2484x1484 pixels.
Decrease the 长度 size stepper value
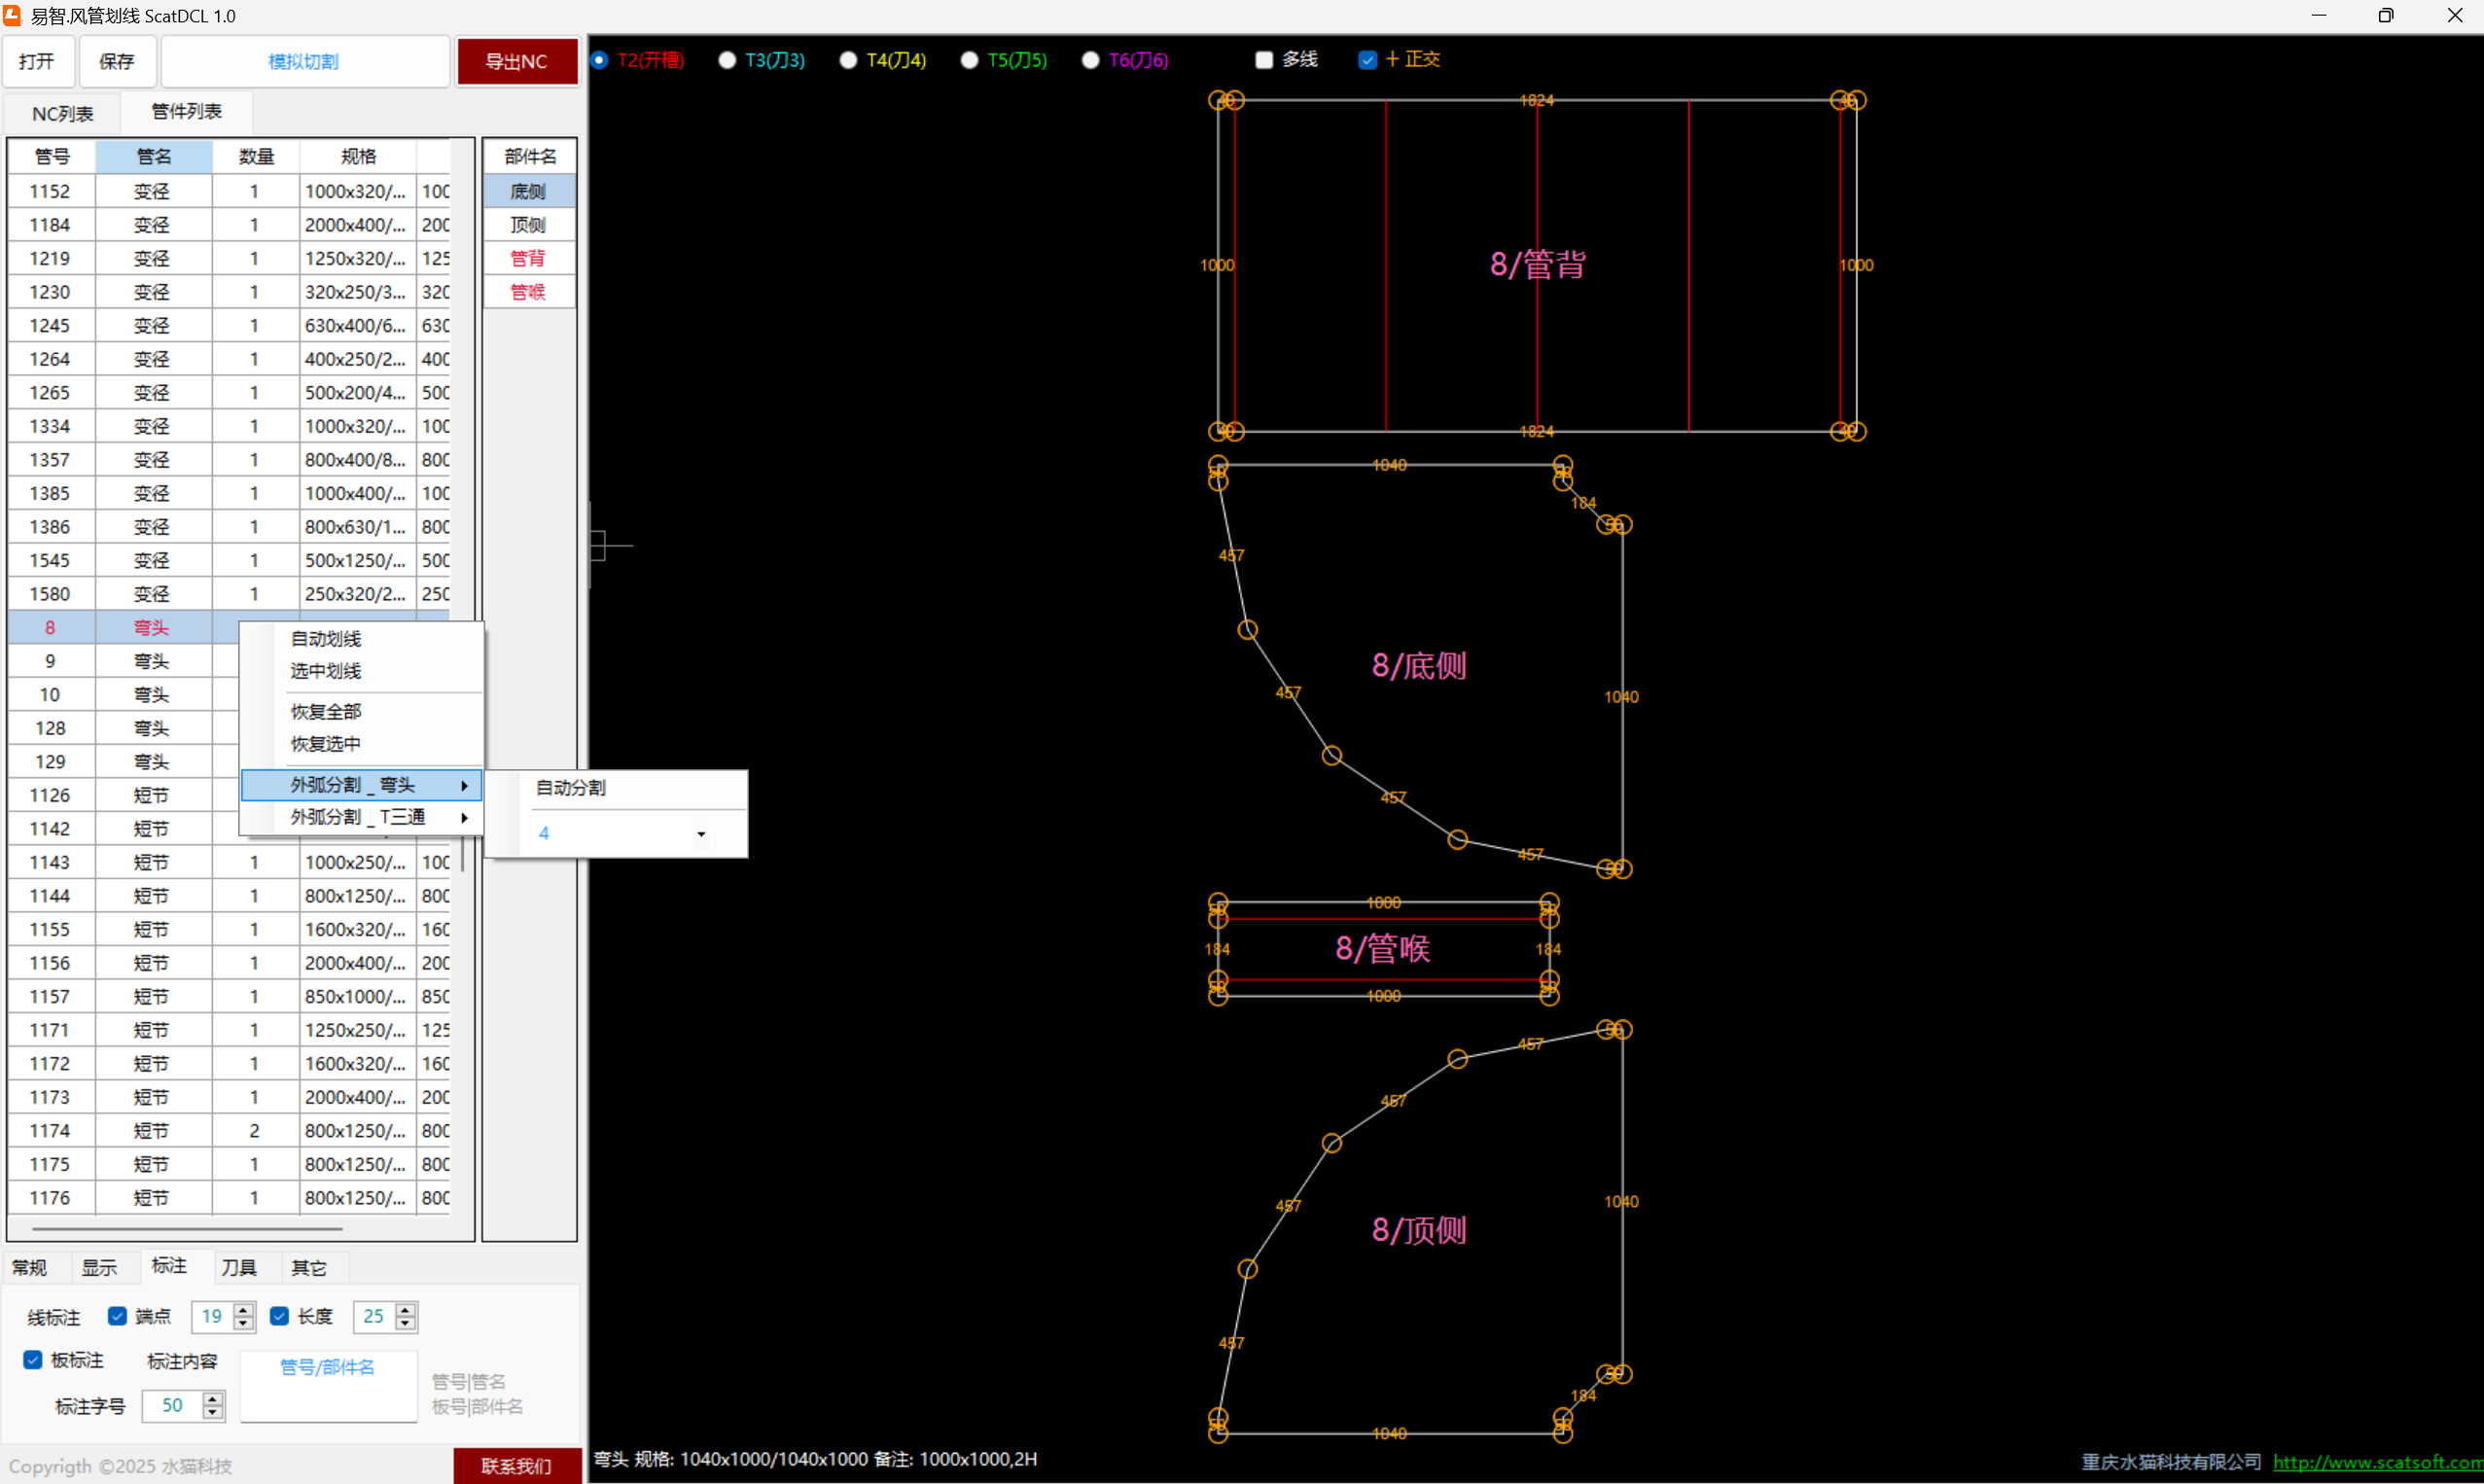click(x=405, y=1323)
